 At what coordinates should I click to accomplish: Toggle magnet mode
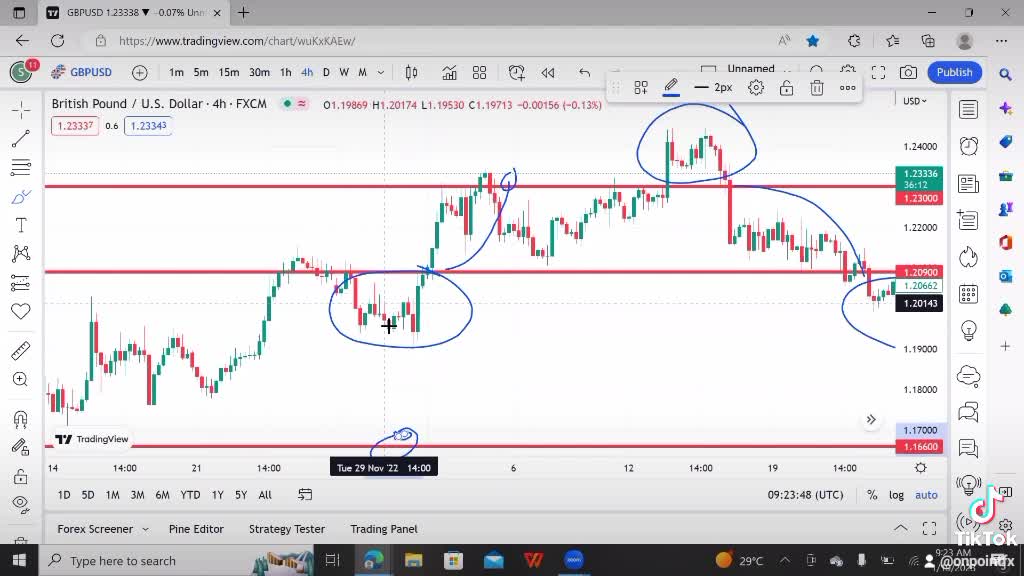click(21, 419)
